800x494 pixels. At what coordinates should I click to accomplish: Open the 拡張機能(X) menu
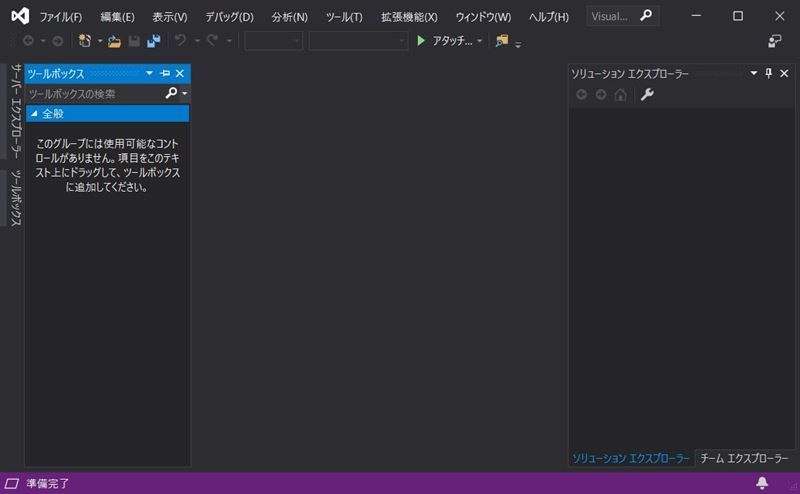[x=409, y=17]
